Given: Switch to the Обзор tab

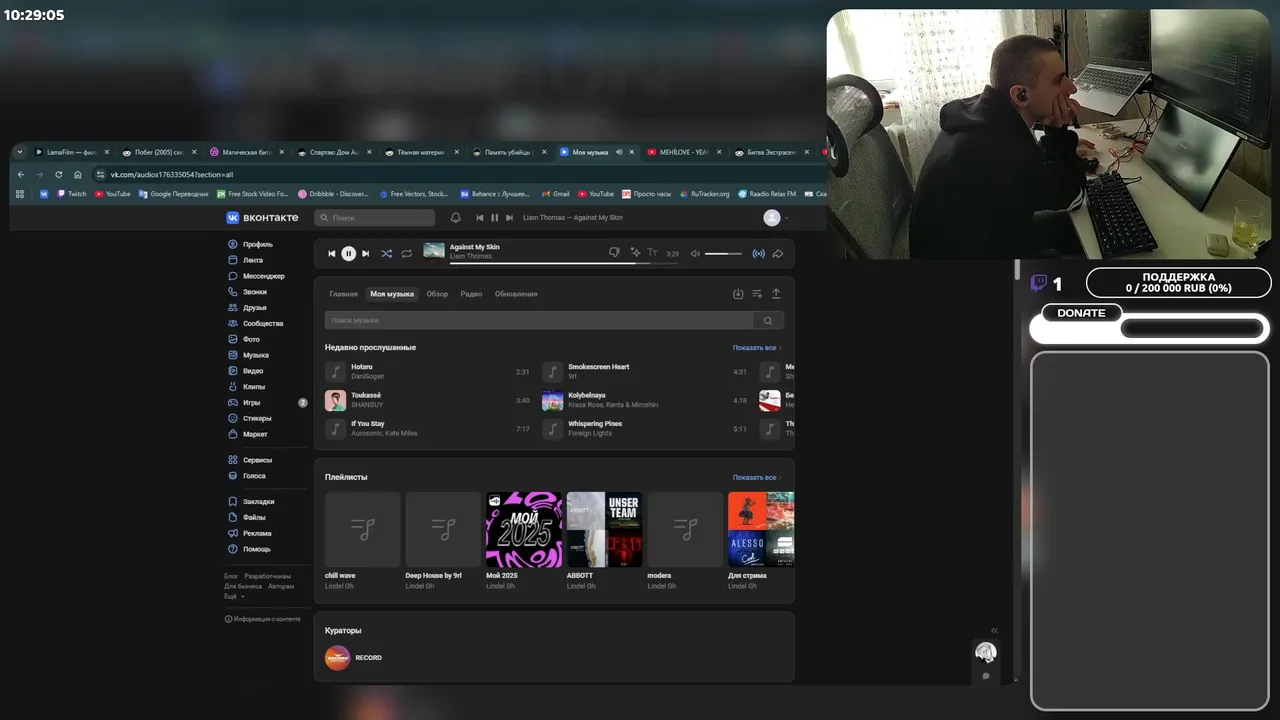Looking at the screenshot, I should click(437, 294).
